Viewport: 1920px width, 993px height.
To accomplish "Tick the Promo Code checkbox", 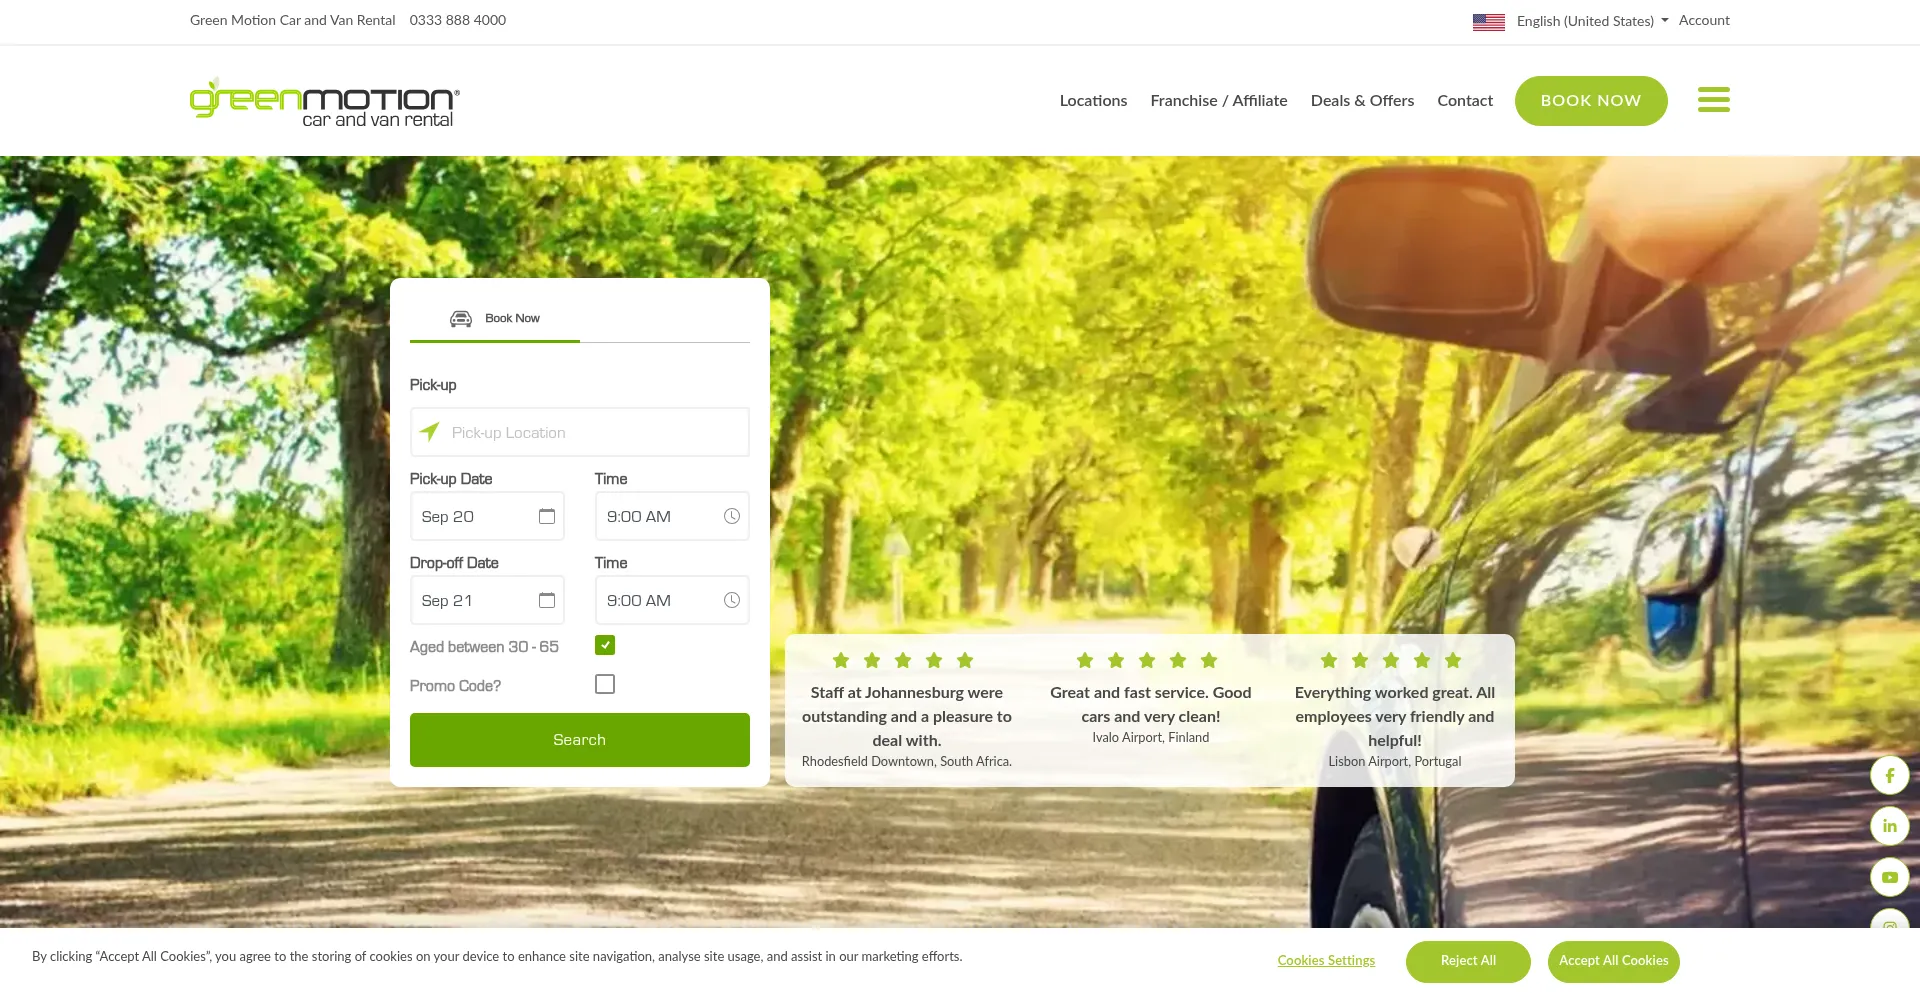I will click(605, 684).
